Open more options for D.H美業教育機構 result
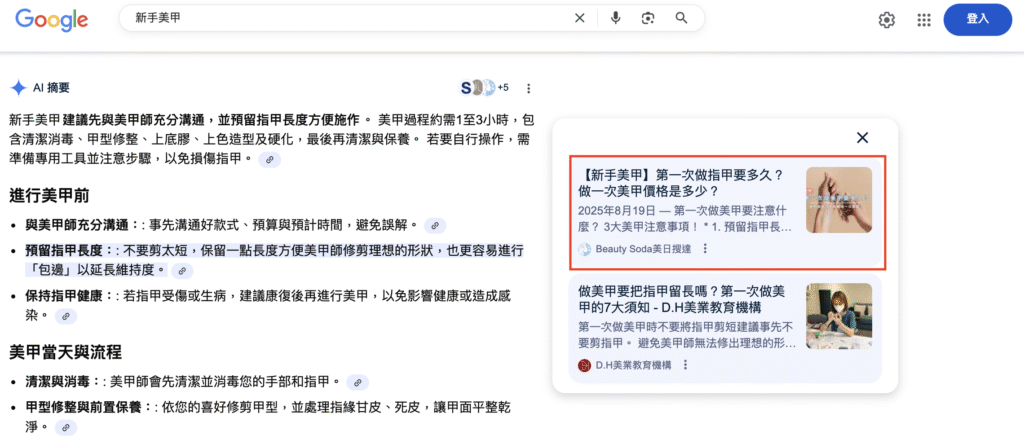Screen dimensions: 1024x439 click(686, 365)
